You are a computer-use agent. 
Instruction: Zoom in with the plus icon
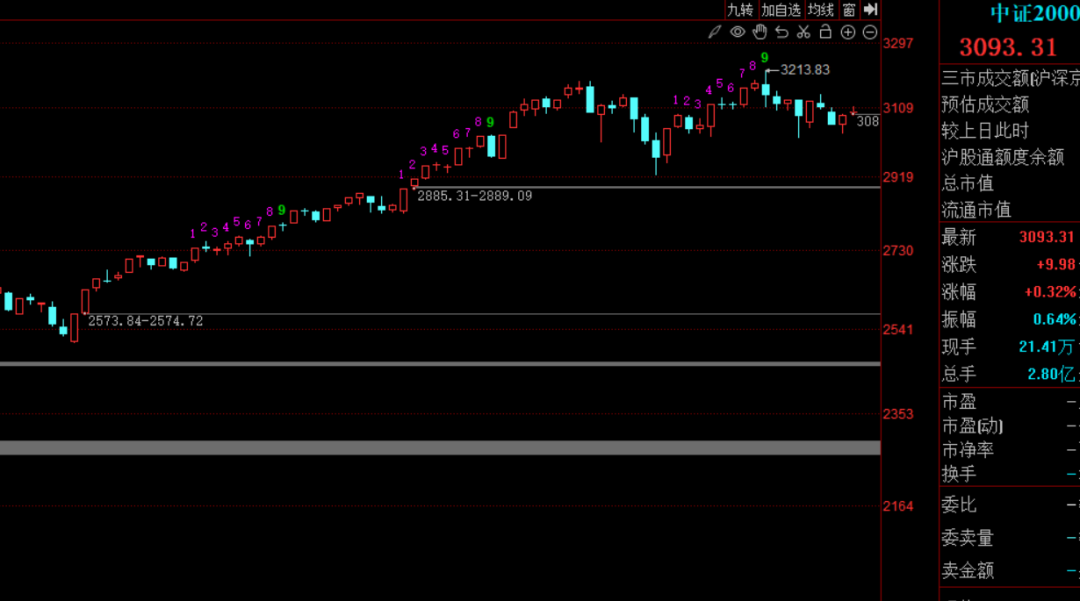click(848, 32)
